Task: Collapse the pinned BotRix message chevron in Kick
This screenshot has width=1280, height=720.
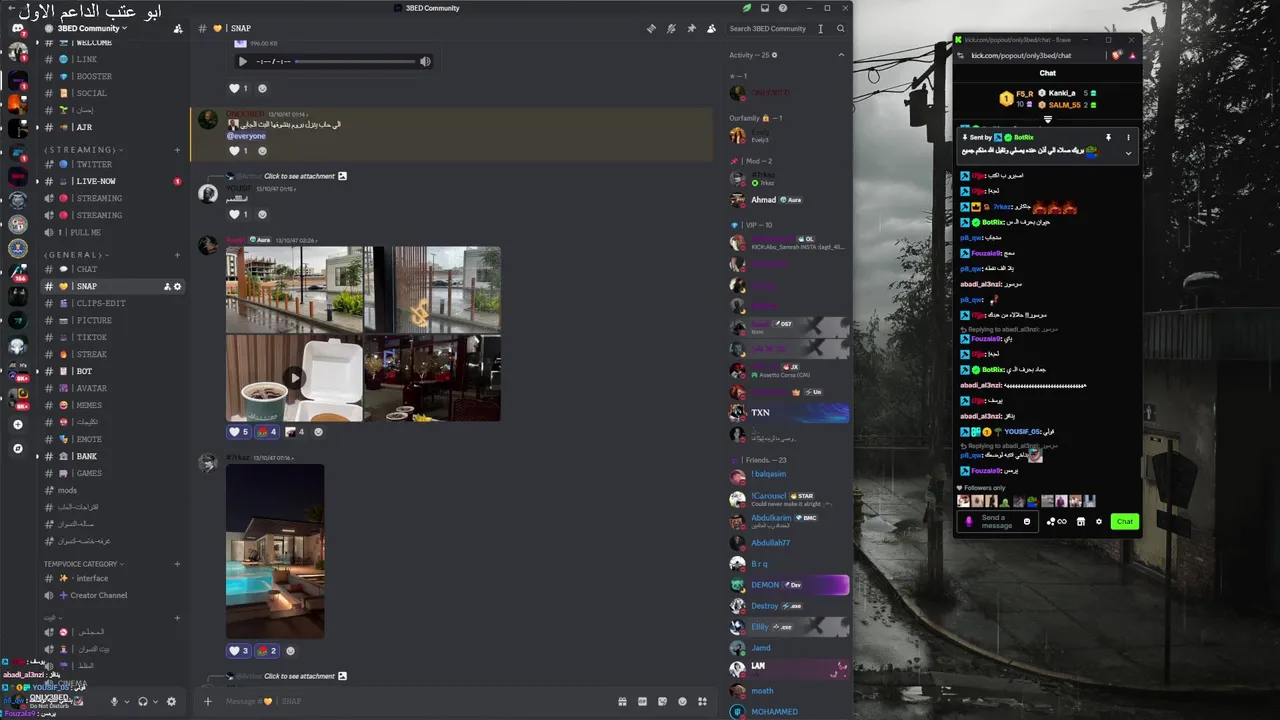Action: [x=1128, y=153]
